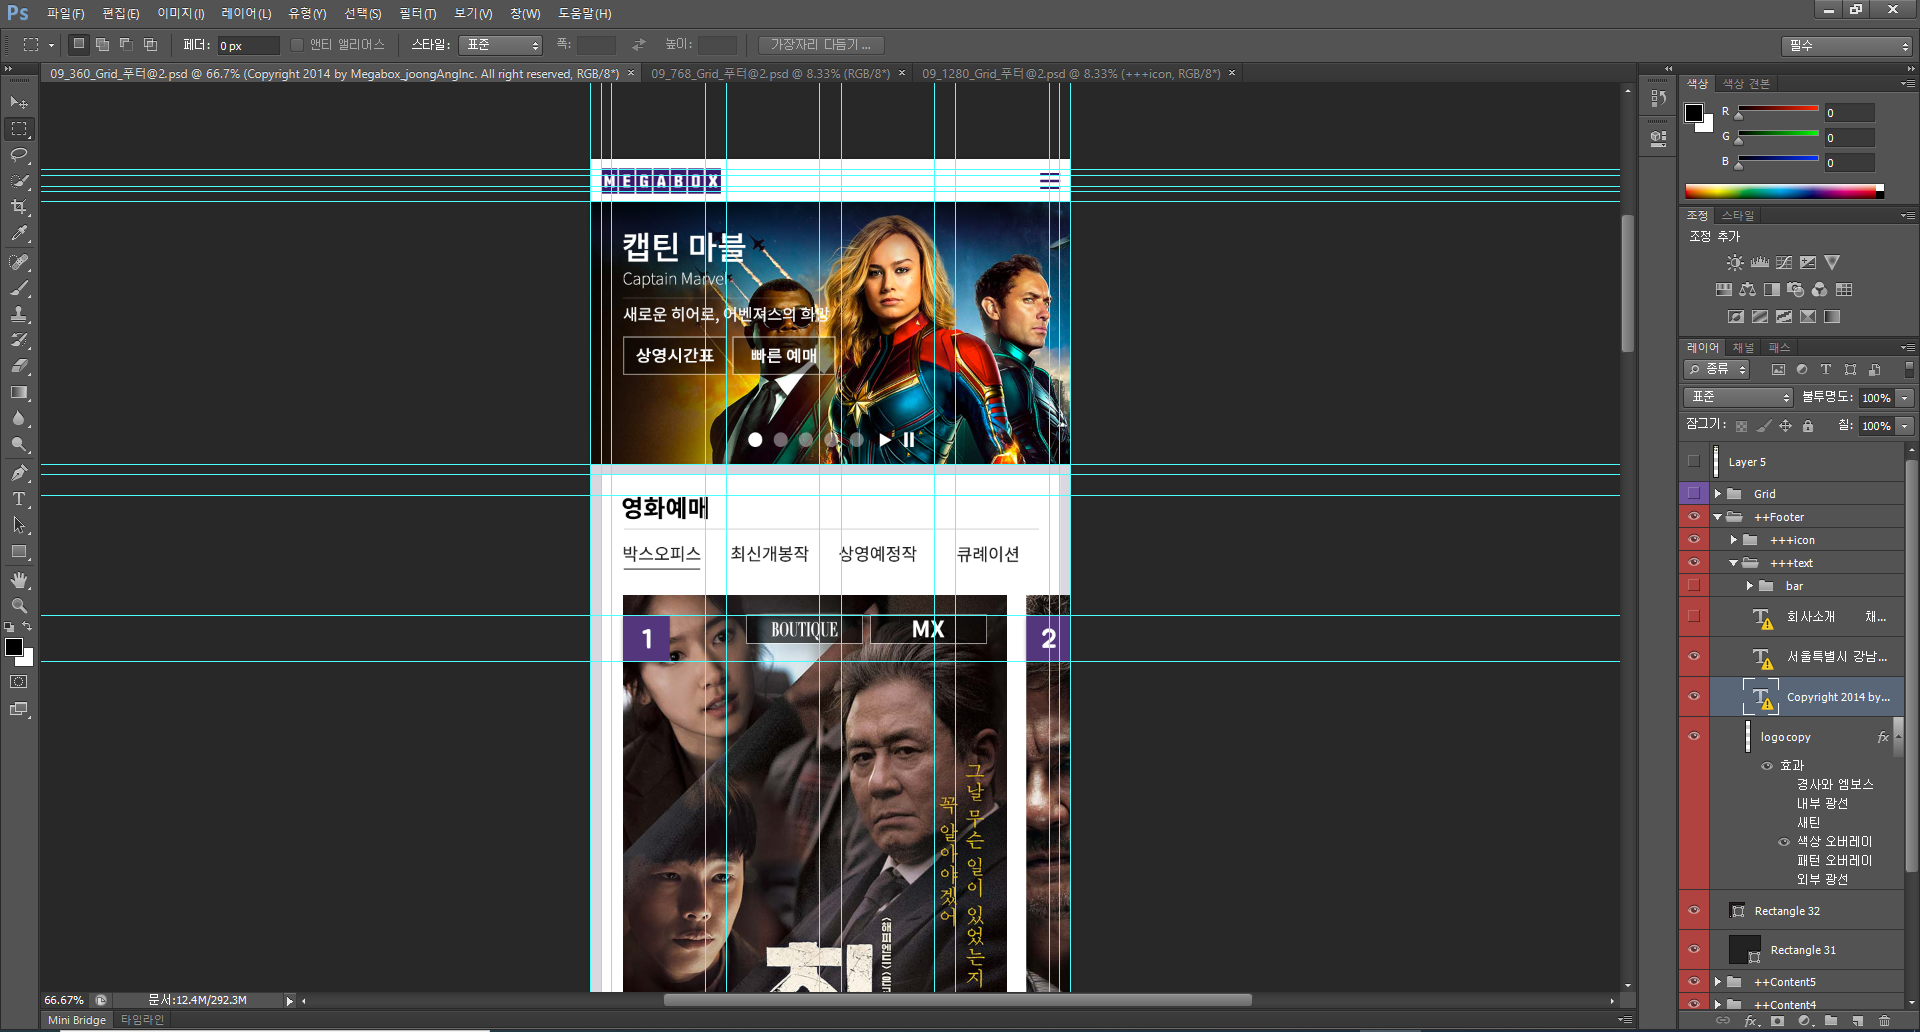Viewport: 1920px width, 1032px height.
Task: Add a Curves adjustment
Action: (x=1784, y=262)
